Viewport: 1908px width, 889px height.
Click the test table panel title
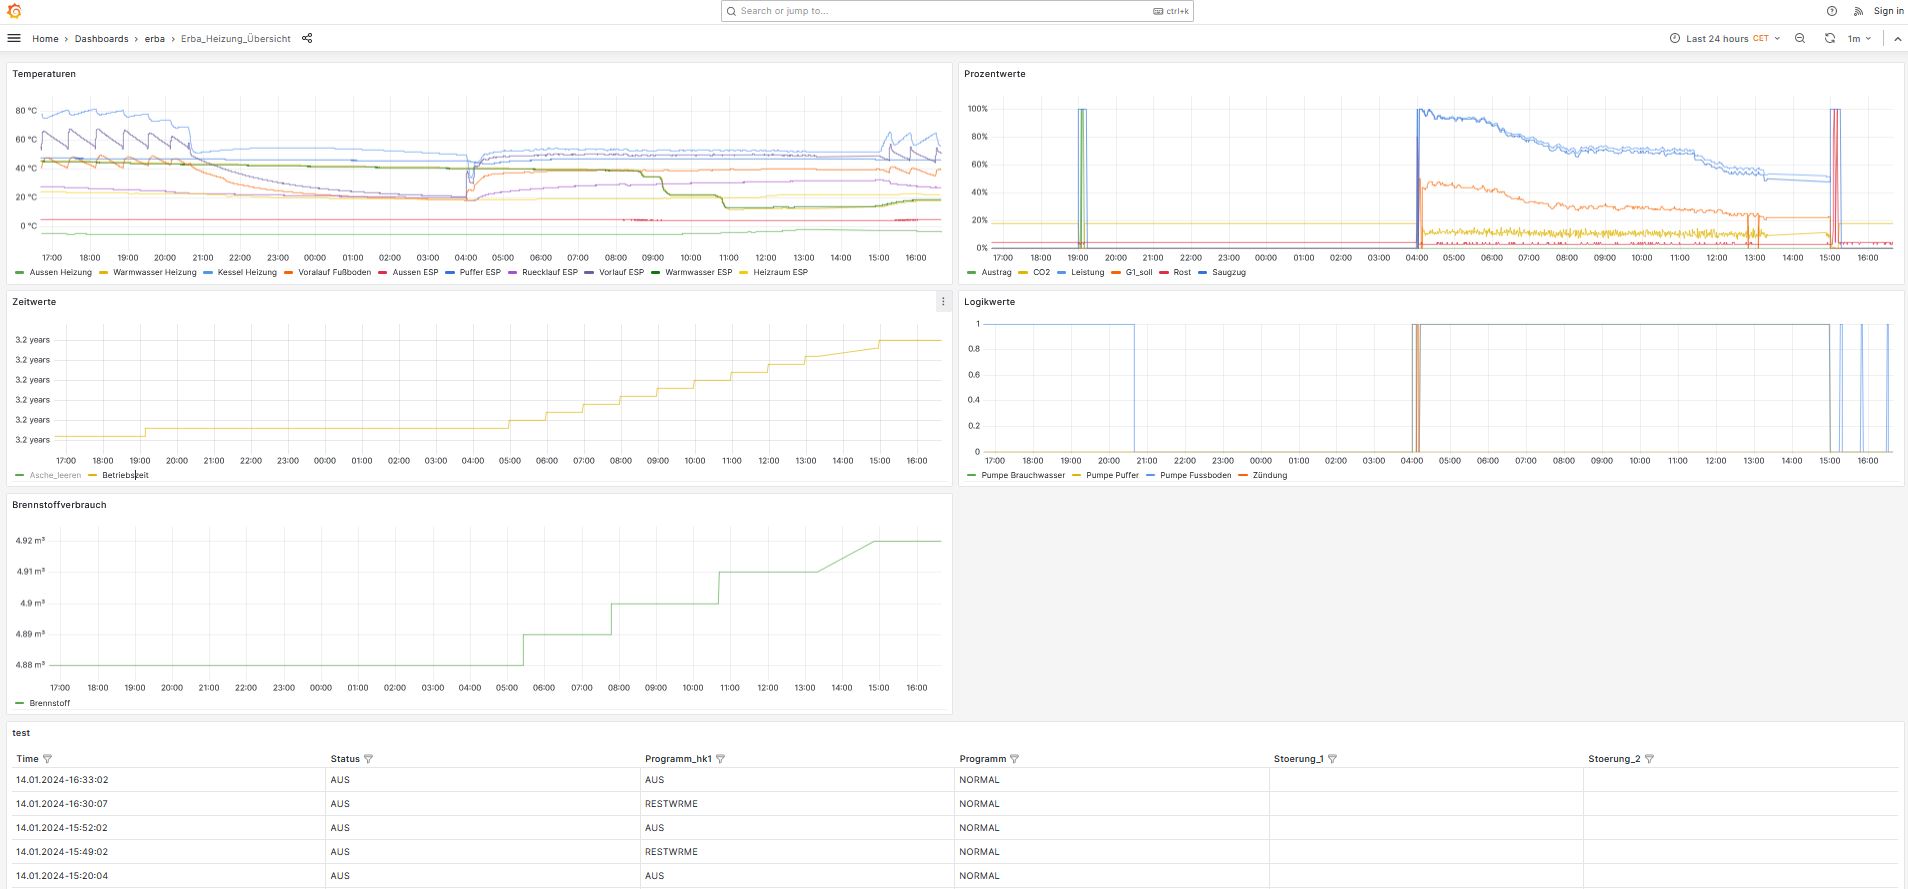[x=21, y=733]
